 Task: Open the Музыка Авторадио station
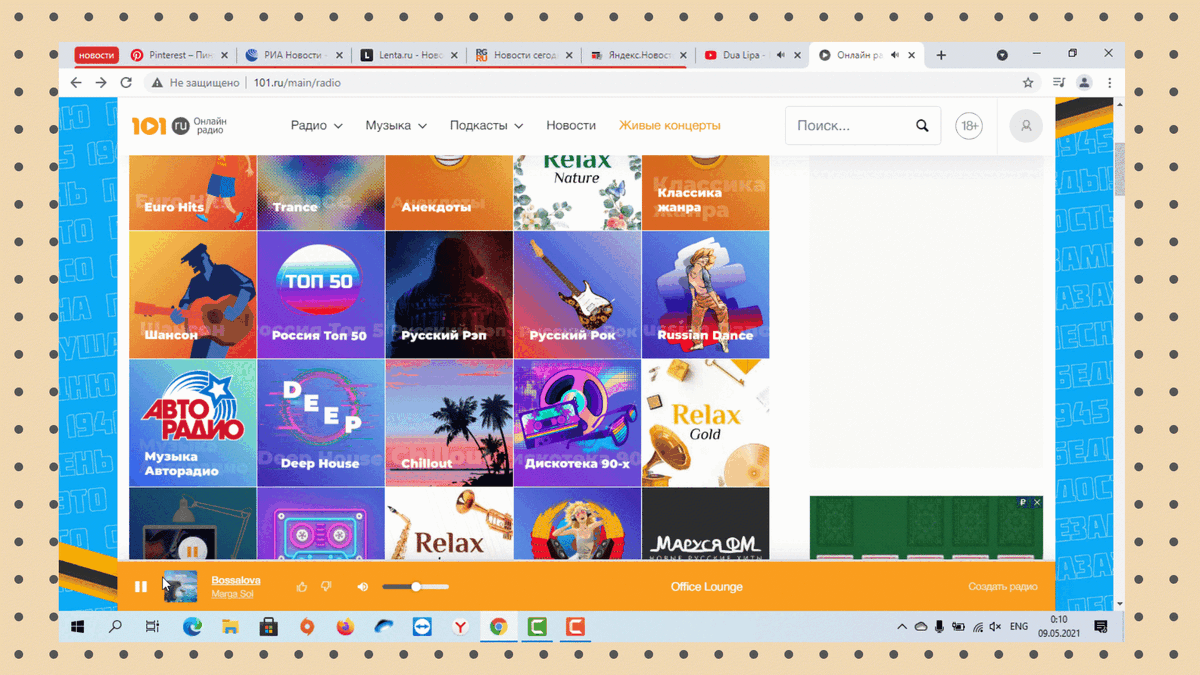(x=193, y=423)
